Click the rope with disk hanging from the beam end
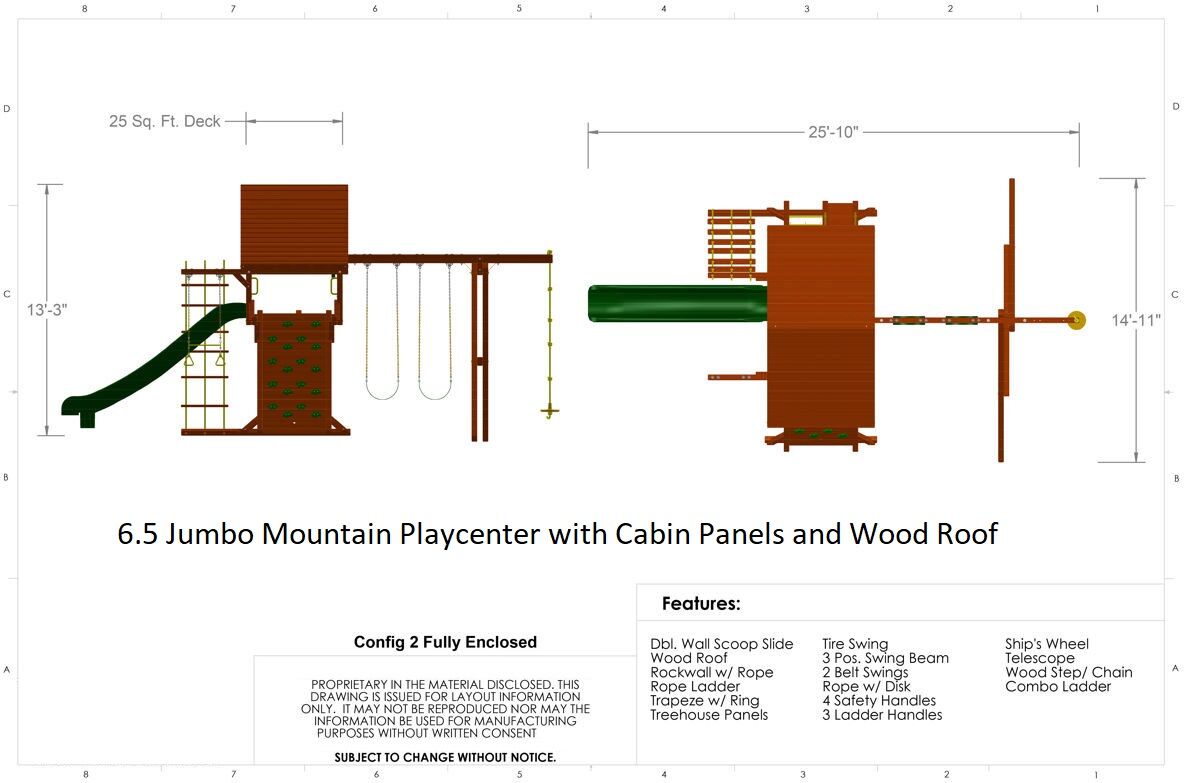Viewport: 1200px width, 783px height. pos(549,340)
